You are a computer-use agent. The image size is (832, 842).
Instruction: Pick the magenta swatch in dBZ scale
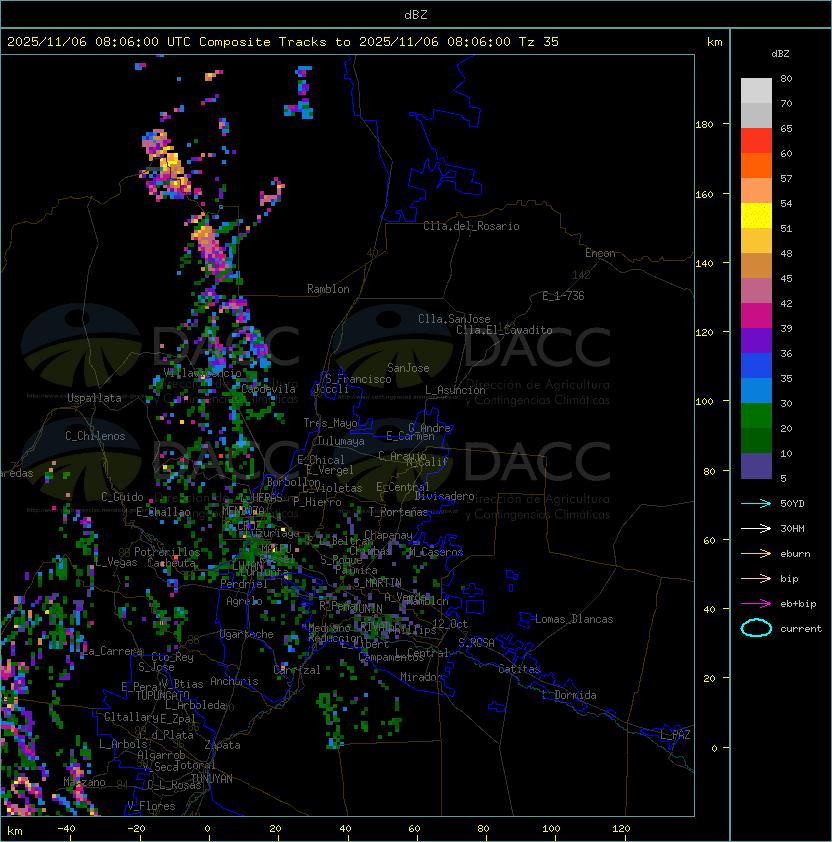(756, 315)
